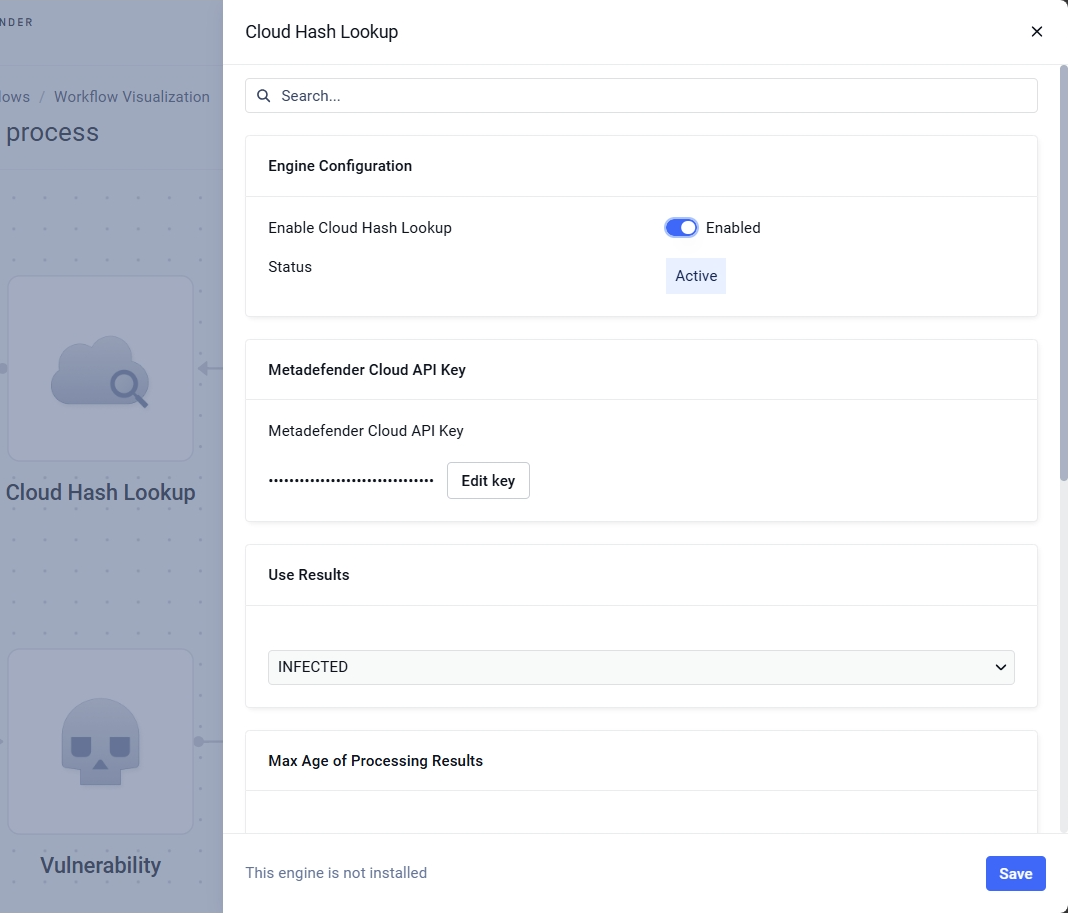Click the Cloud Hash Lookup cloud icon
1068x913 pixels.
pyautogui.click(x=100, y=371)
